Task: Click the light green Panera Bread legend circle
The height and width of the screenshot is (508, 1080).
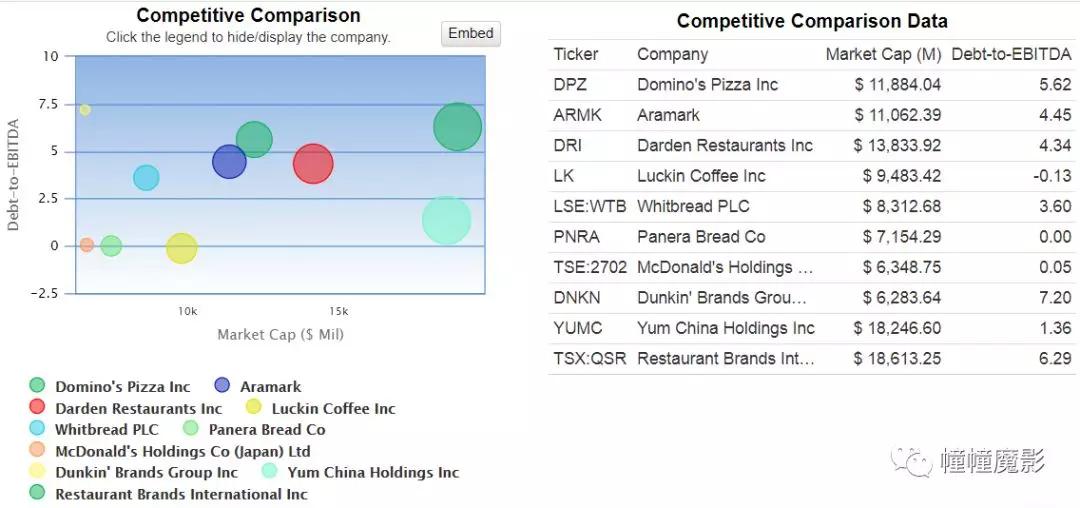Action: 191,429
